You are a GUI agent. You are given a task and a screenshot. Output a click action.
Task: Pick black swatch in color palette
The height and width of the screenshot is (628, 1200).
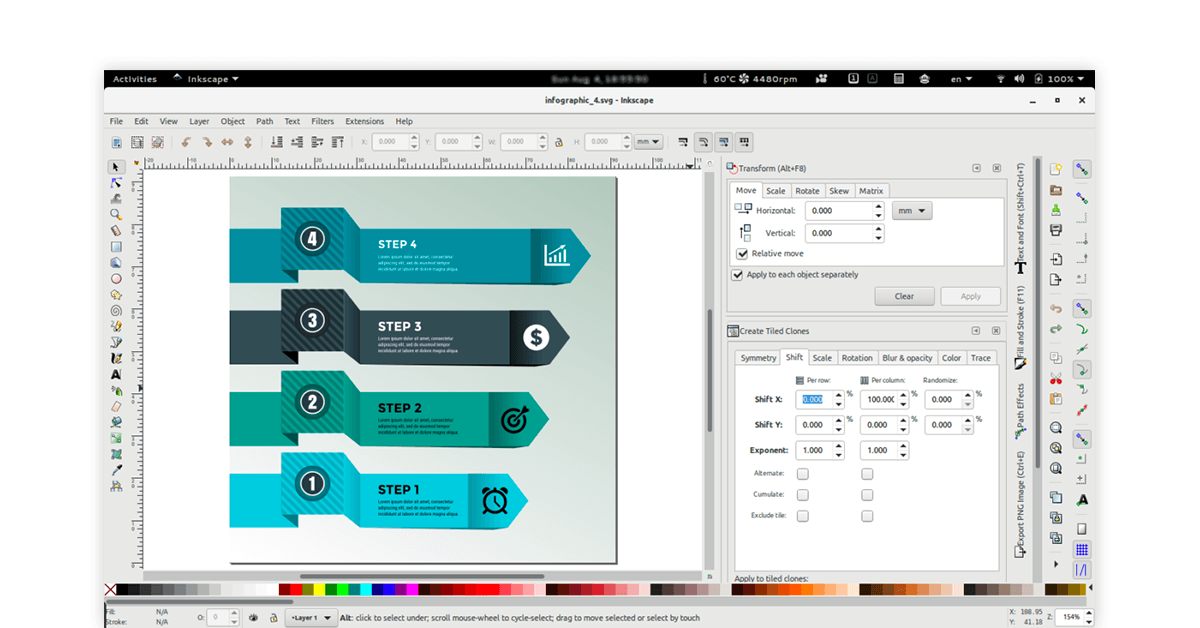[x=122, y=590]
